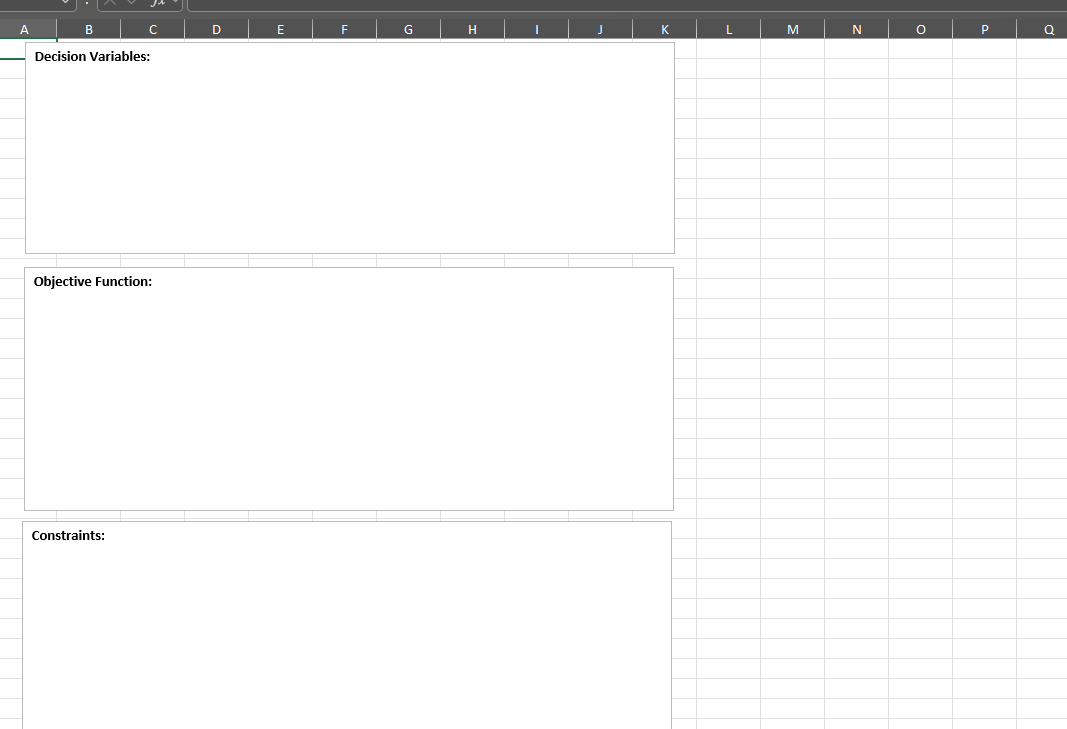
Task: Select column C header
Action: pos(152,29)
